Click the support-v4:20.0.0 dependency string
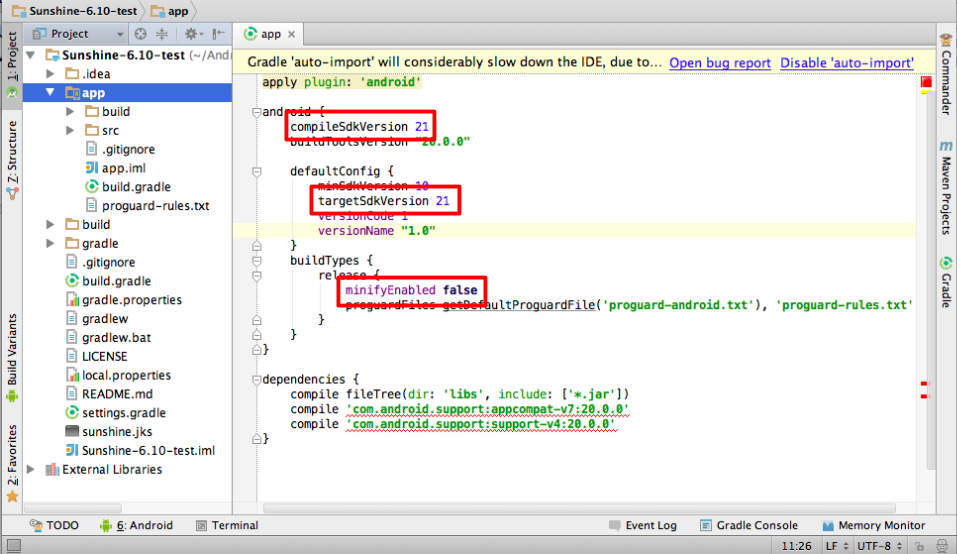 (480, 424)
